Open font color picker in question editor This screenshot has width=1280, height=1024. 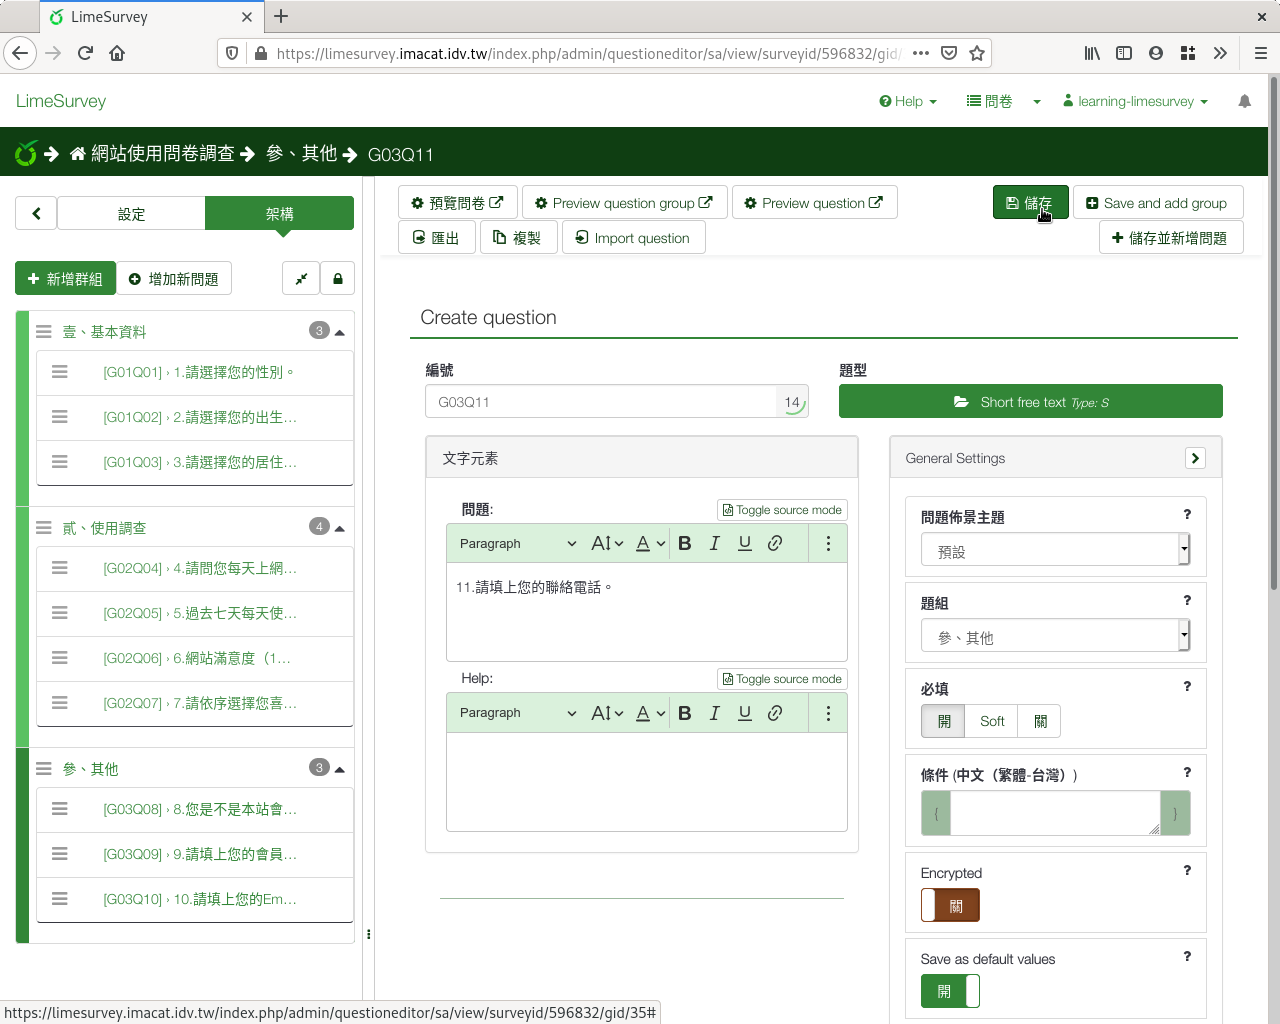(x=650, y=543)
